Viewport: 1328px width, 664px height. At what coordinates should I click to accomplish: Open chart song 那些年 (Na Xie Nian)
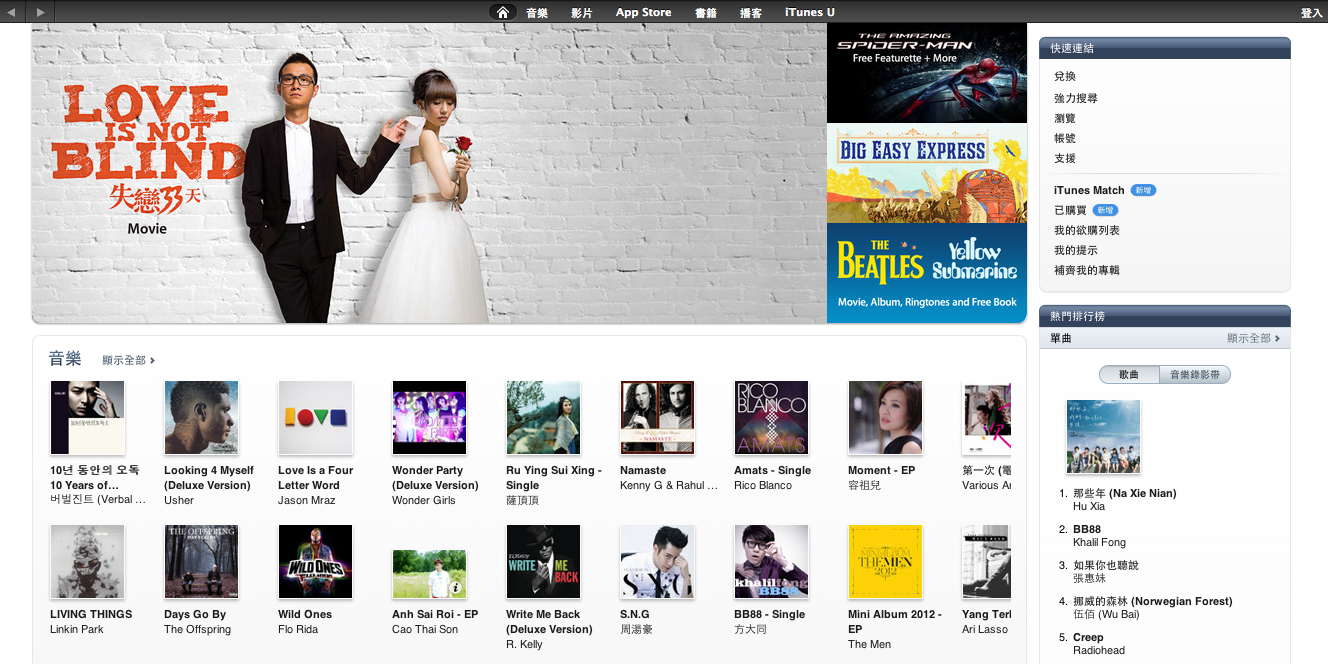pos(1124,493)
